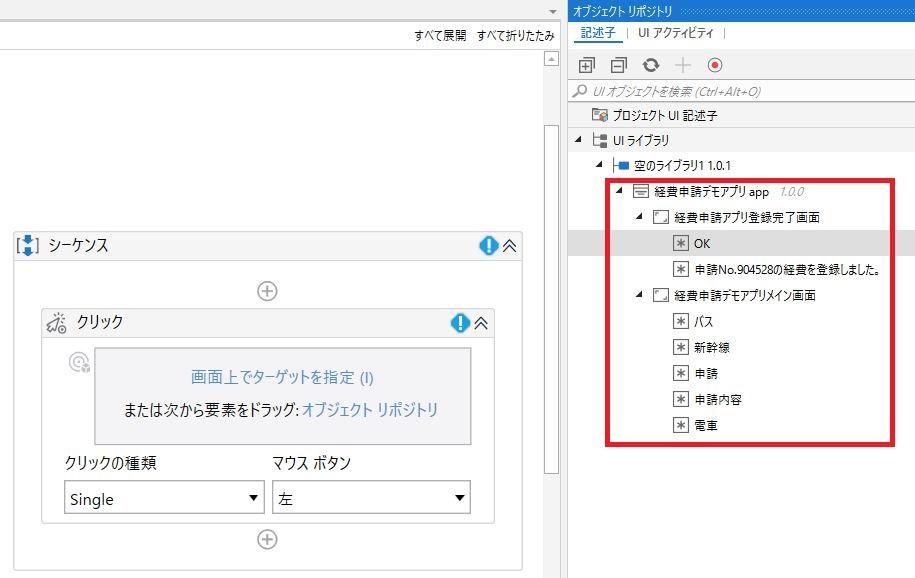Viewport: 915px width, 578px height.
Task: Add activity with plus above クリック
Action: (x=267, y=291)
